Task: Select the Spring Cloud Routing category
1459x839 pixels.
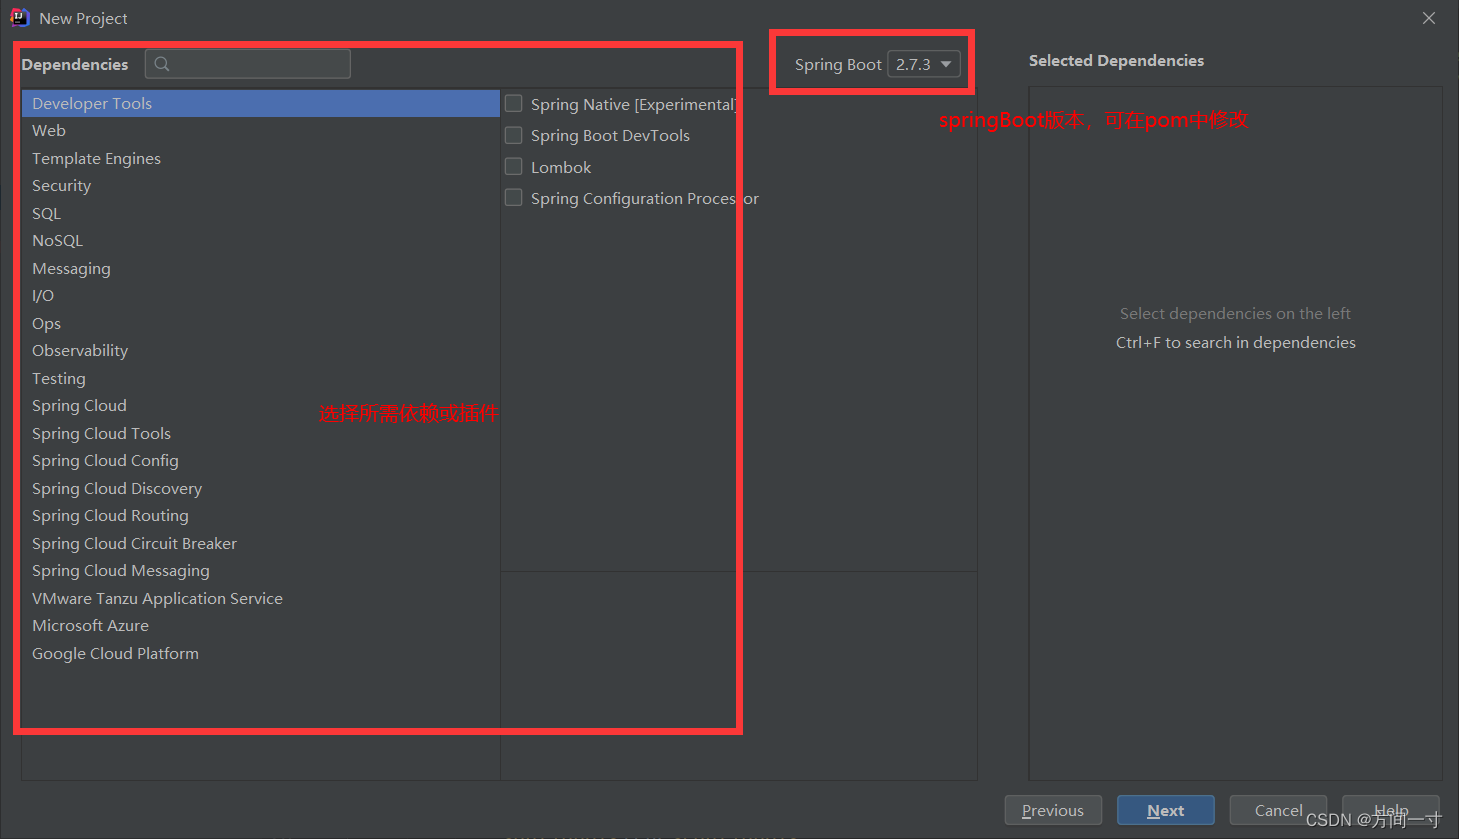Action: coord(260,516)
